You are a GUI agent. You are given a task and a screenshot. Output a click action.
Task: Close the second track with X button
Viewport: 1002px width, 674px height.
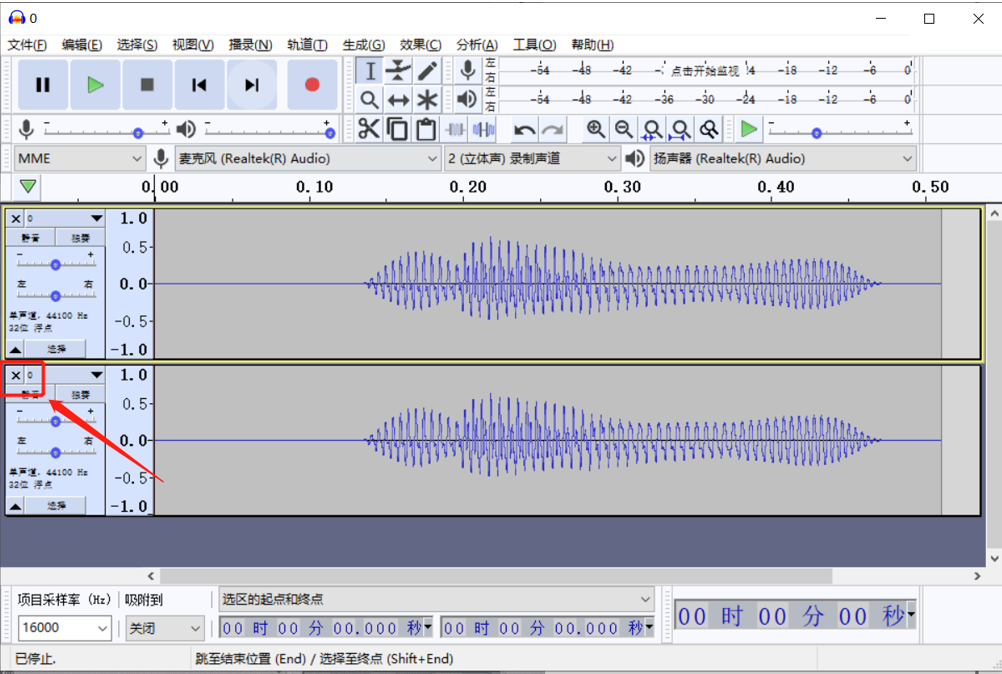(16, 375)
